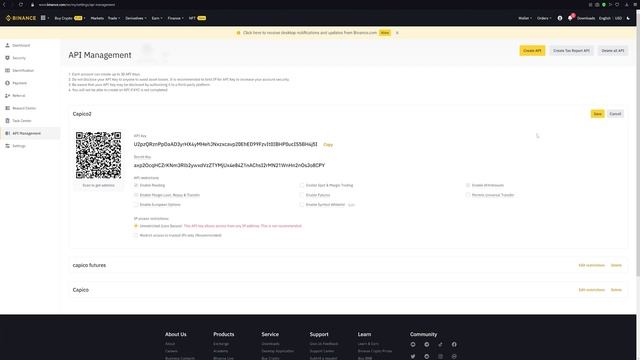Click the Twitter community icon in footer

(x=413, y=356)
